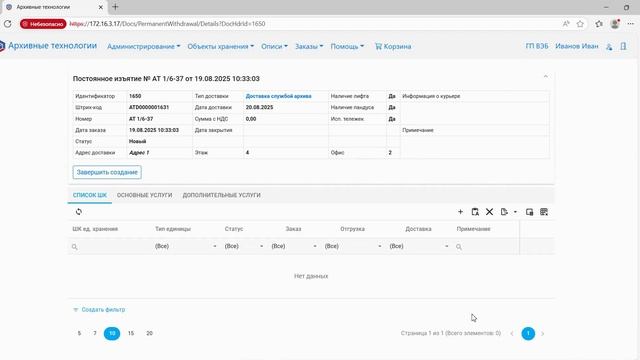Screen dimensions: 640x360
Task: Click search icon in Примечание filter
Action: (x=459, y=247)
